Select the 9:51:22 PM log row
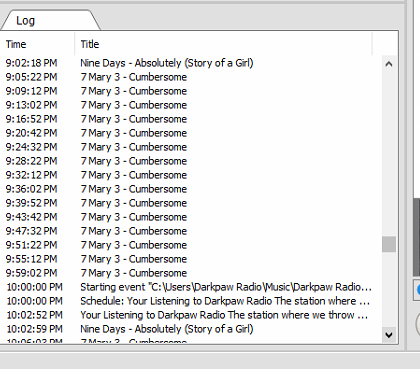 (x=191, y=245)
